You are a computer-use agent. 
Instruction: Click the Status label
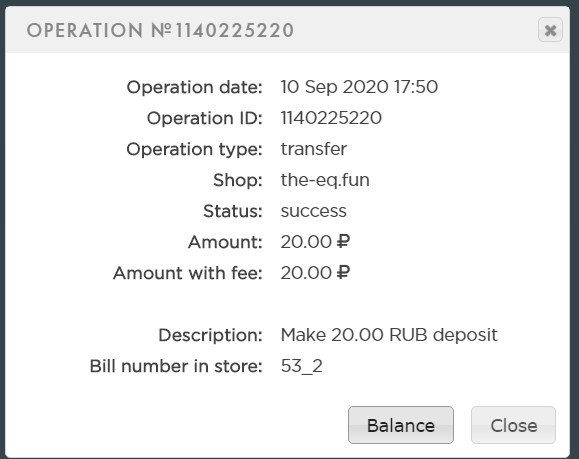(x=233, y=212)
